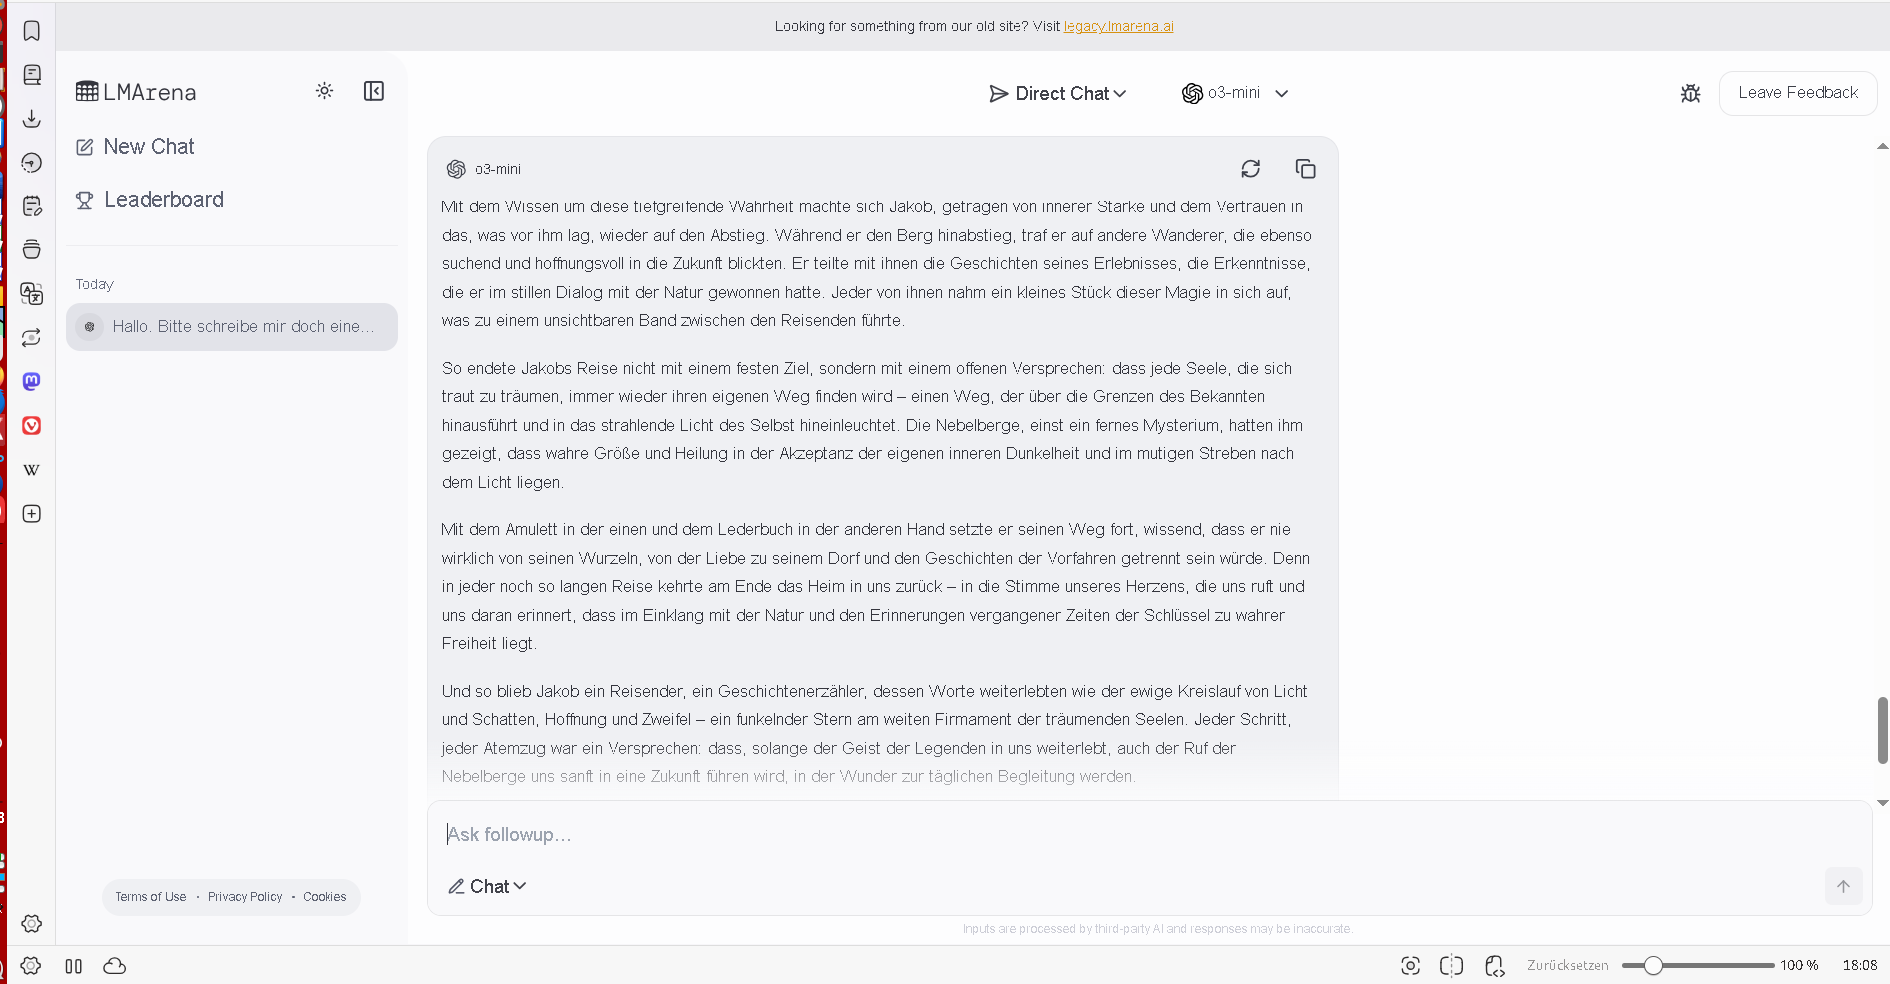Click the Leave Feedback button
The height and width of the screenshot is (984, 1890).
coord(1797,93)
